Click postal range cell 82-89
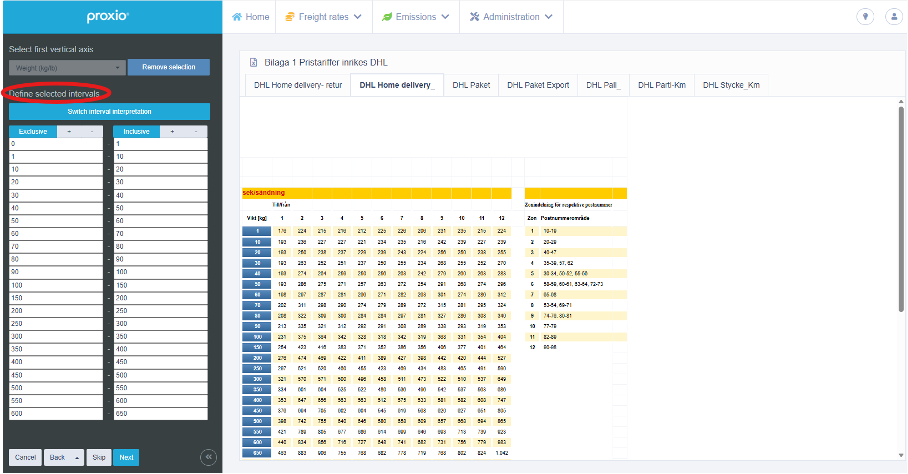908x474 pixels. (x=550, y=337)
